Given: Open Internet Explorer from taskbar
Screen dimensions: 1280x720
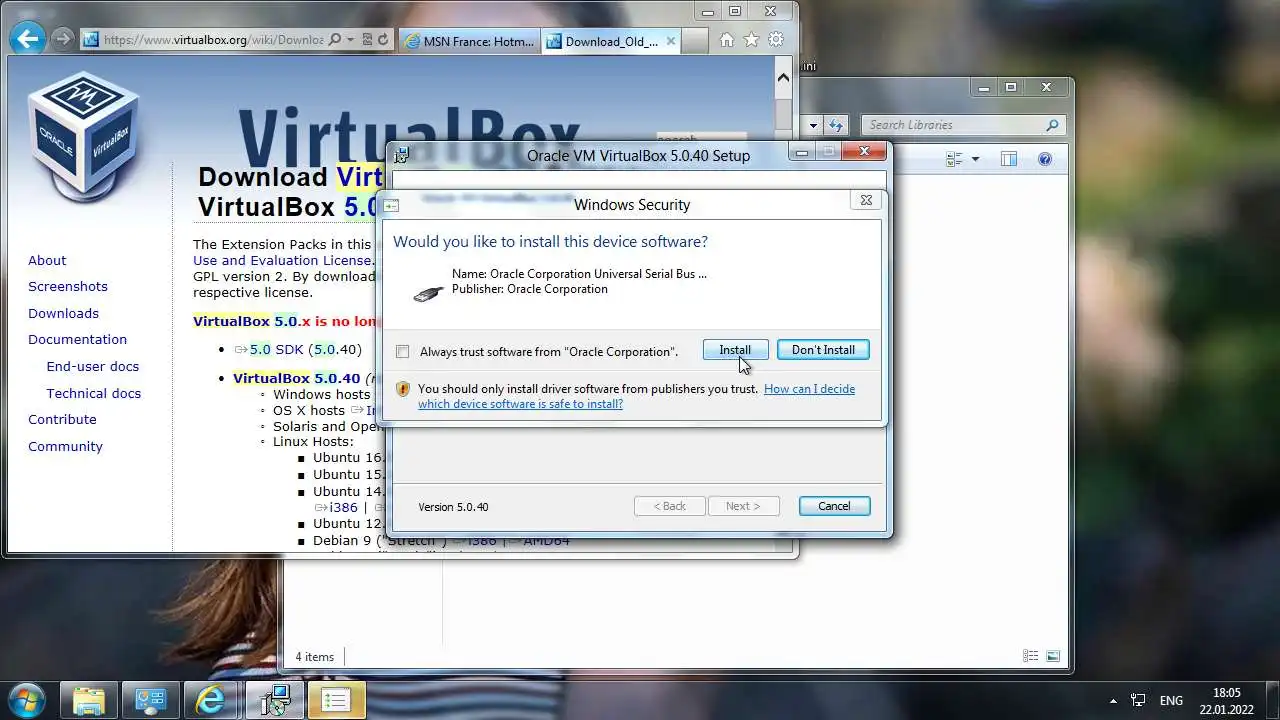Looking at the screenshot, I should (211, 700).
